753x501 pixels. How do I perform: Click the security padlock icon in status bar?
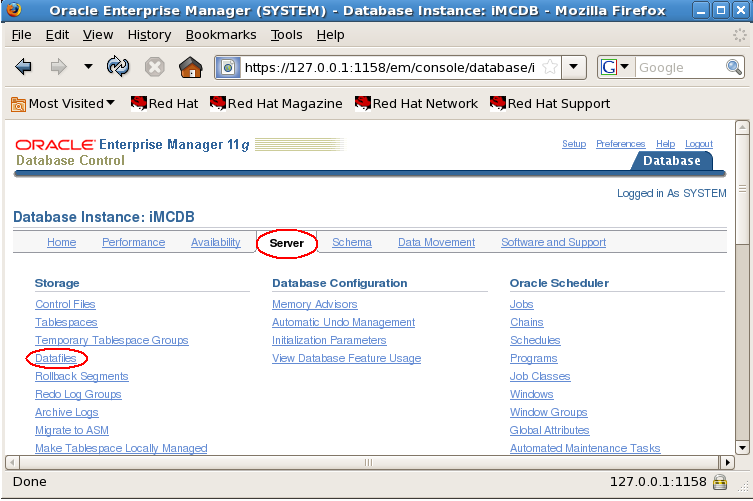(x=720, y=482)
